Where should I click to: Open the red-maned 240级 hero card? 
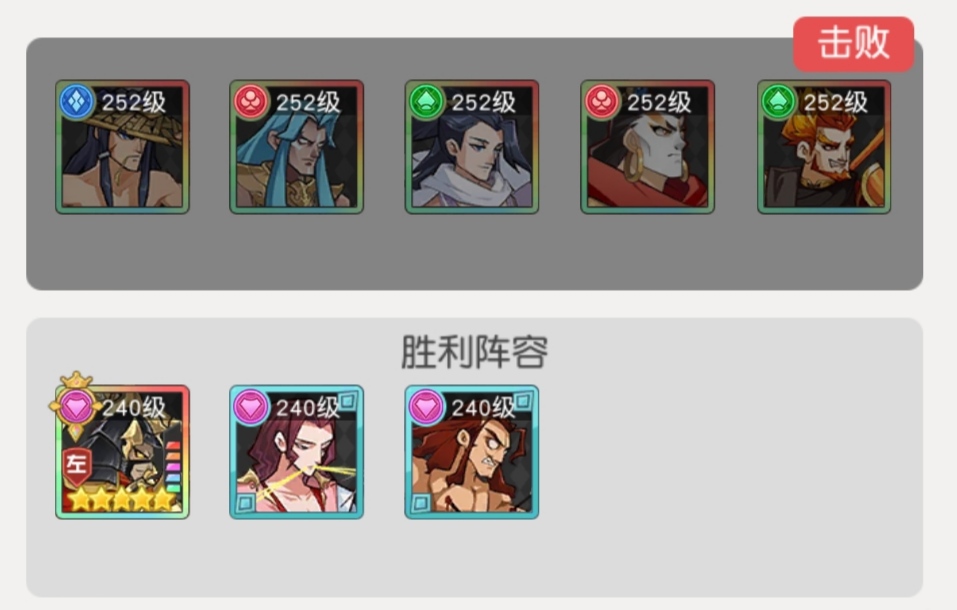(472, 452)
